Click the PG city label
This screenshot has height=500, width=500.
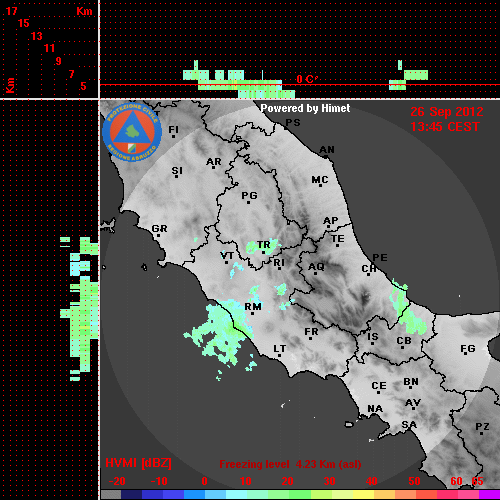click(249, 195)
